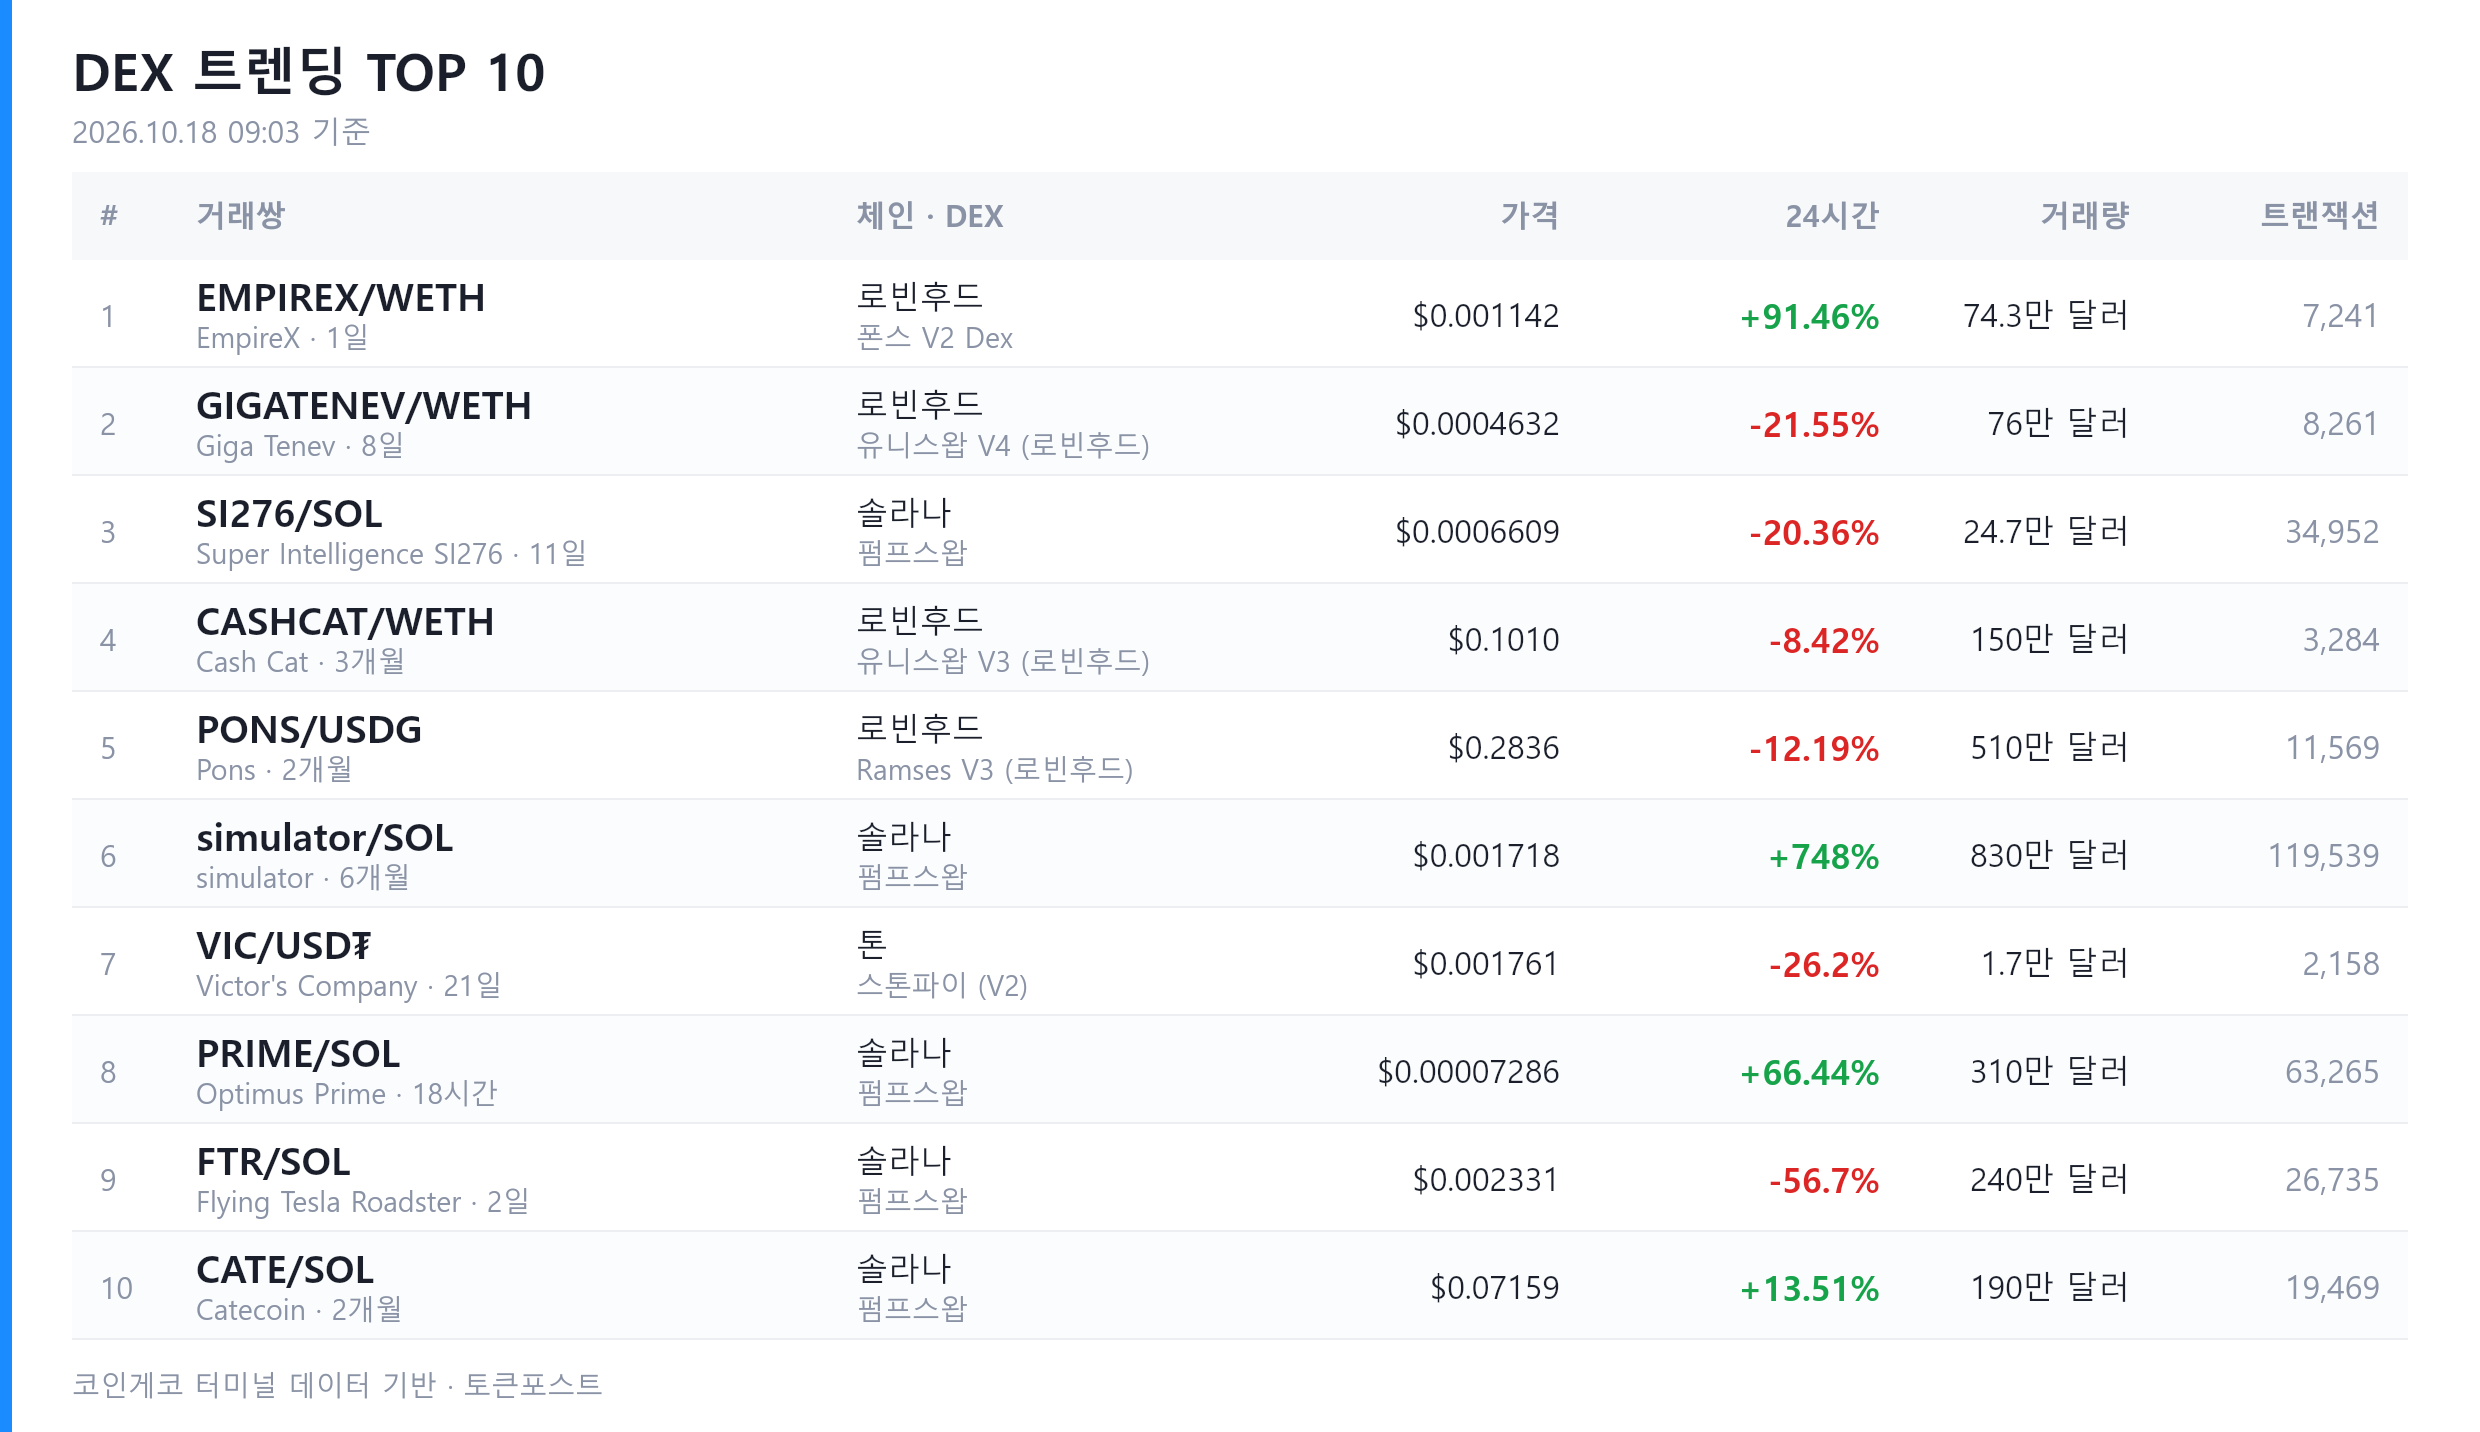Click the +13.51% change value

tap(1809, 1289)
